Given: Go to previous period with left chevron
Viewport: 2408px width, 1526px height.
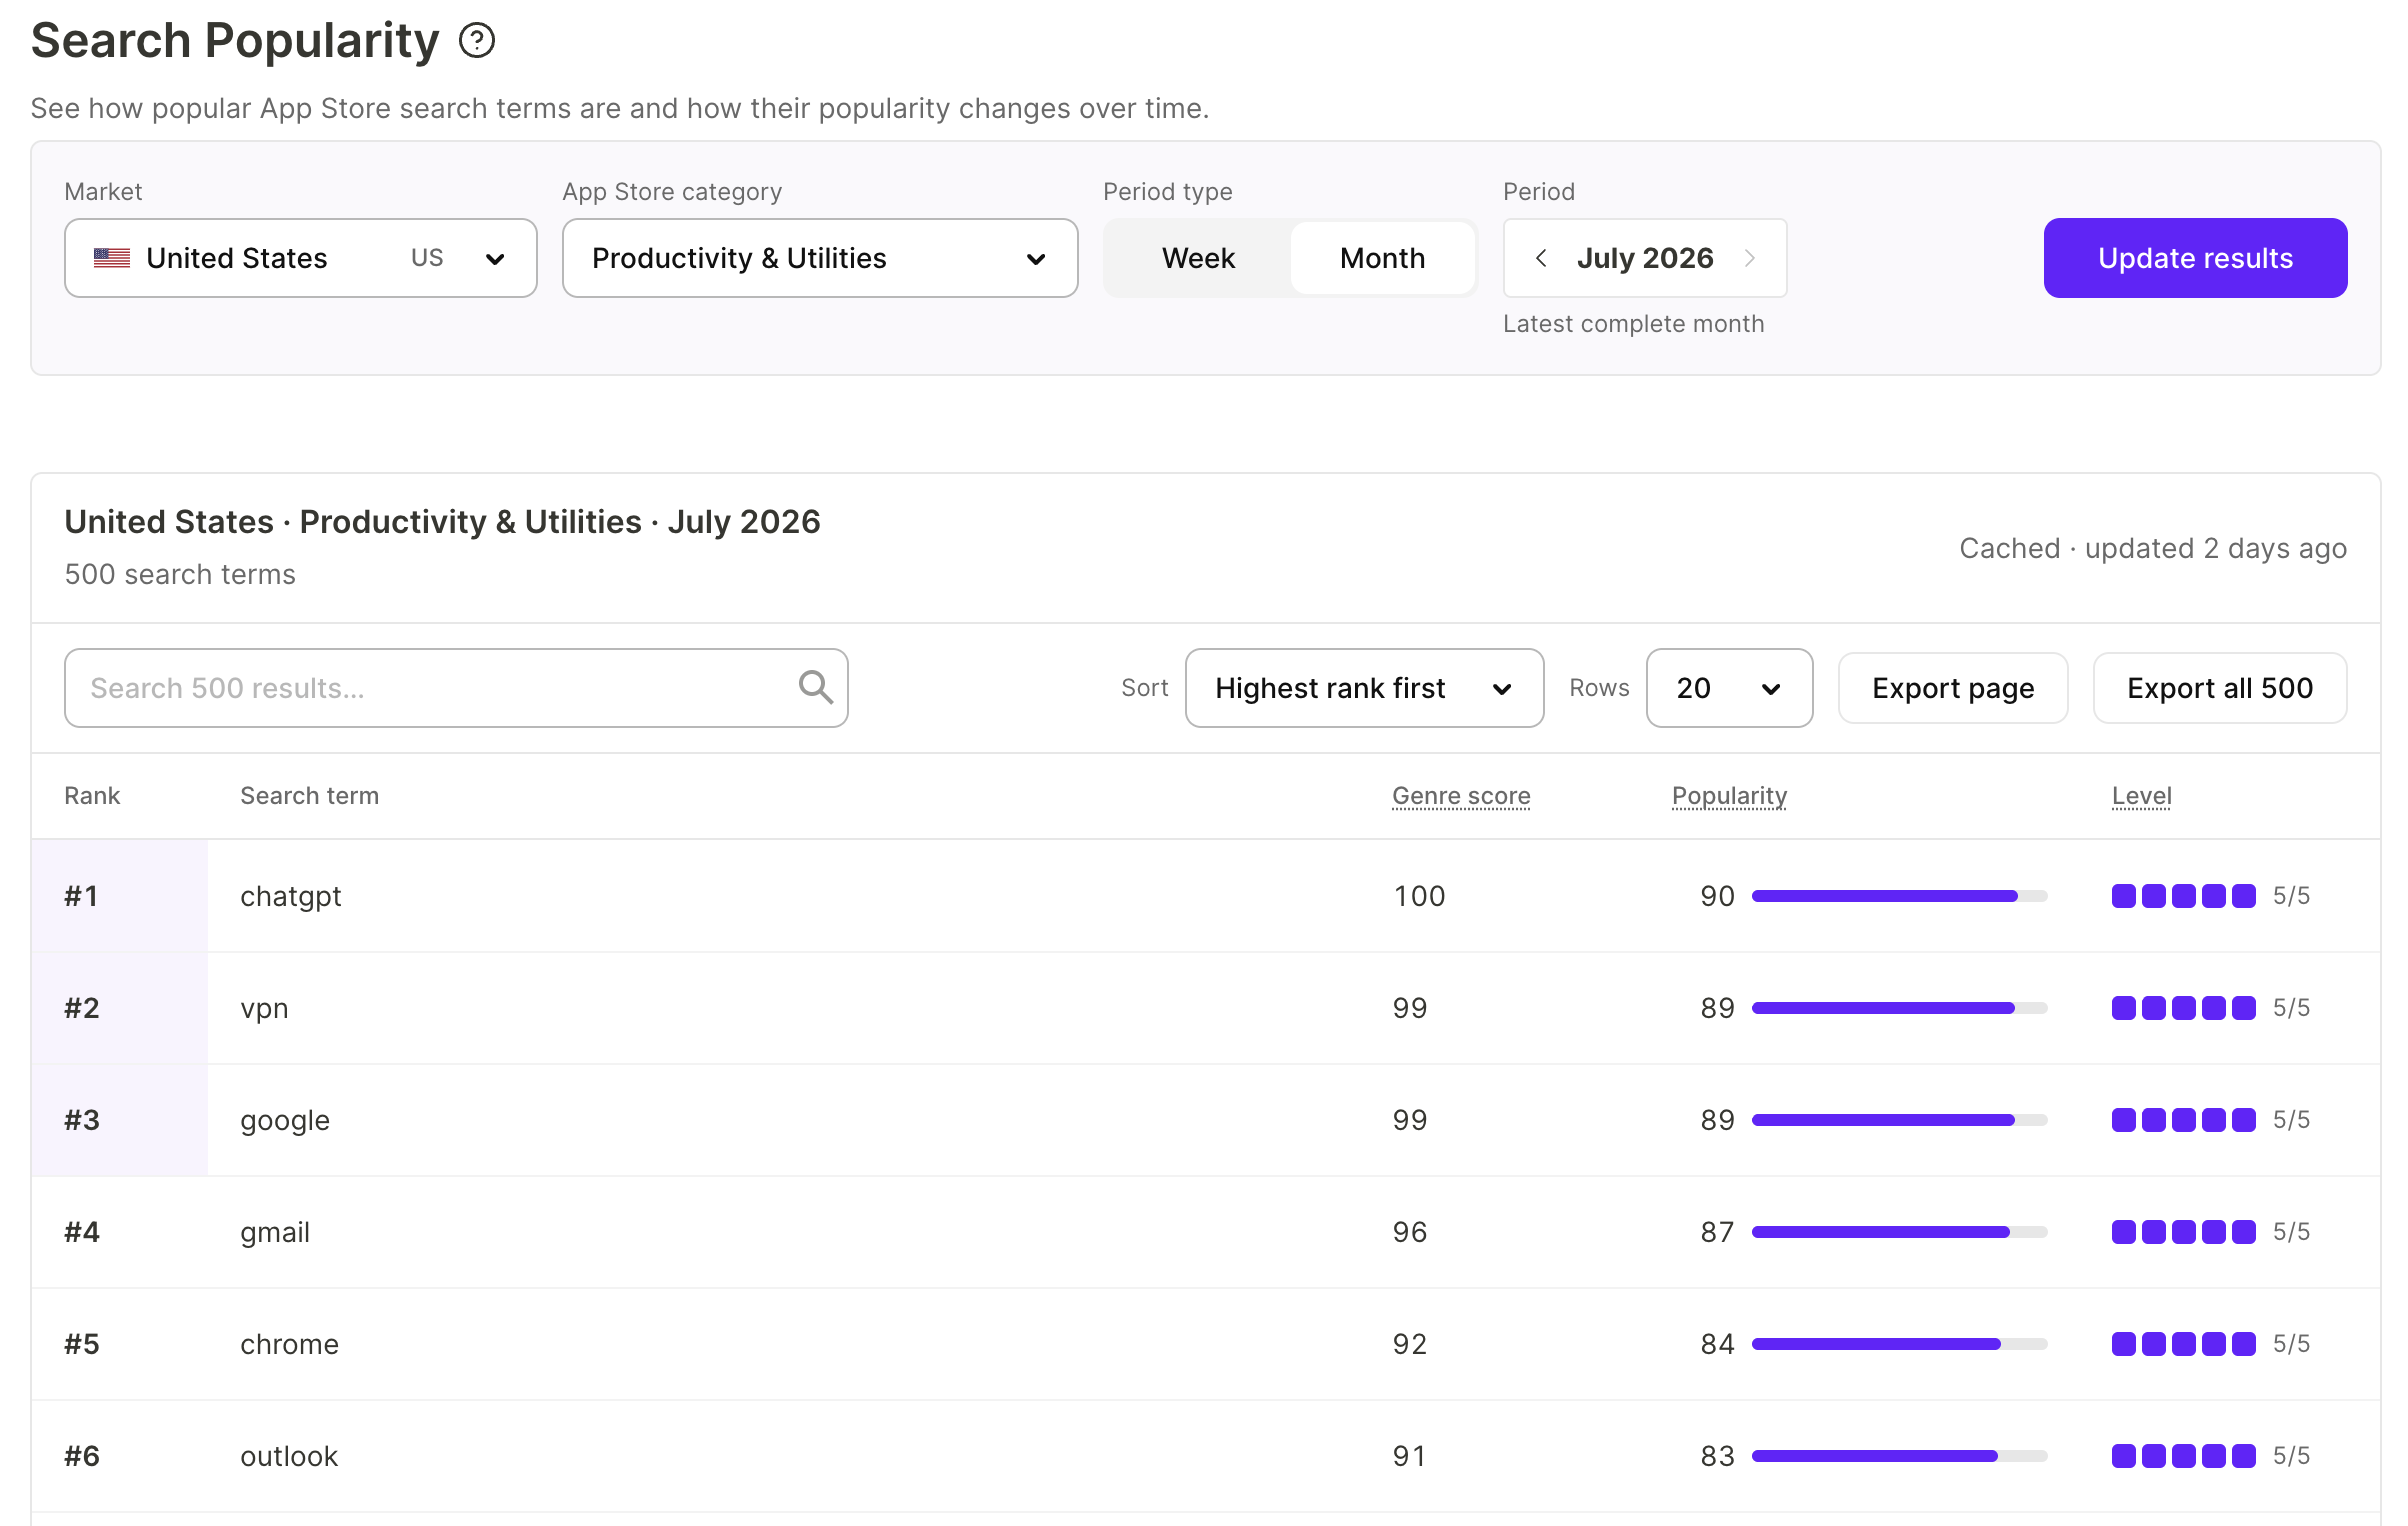Looking at the screenshot, I should point(1541,258).
